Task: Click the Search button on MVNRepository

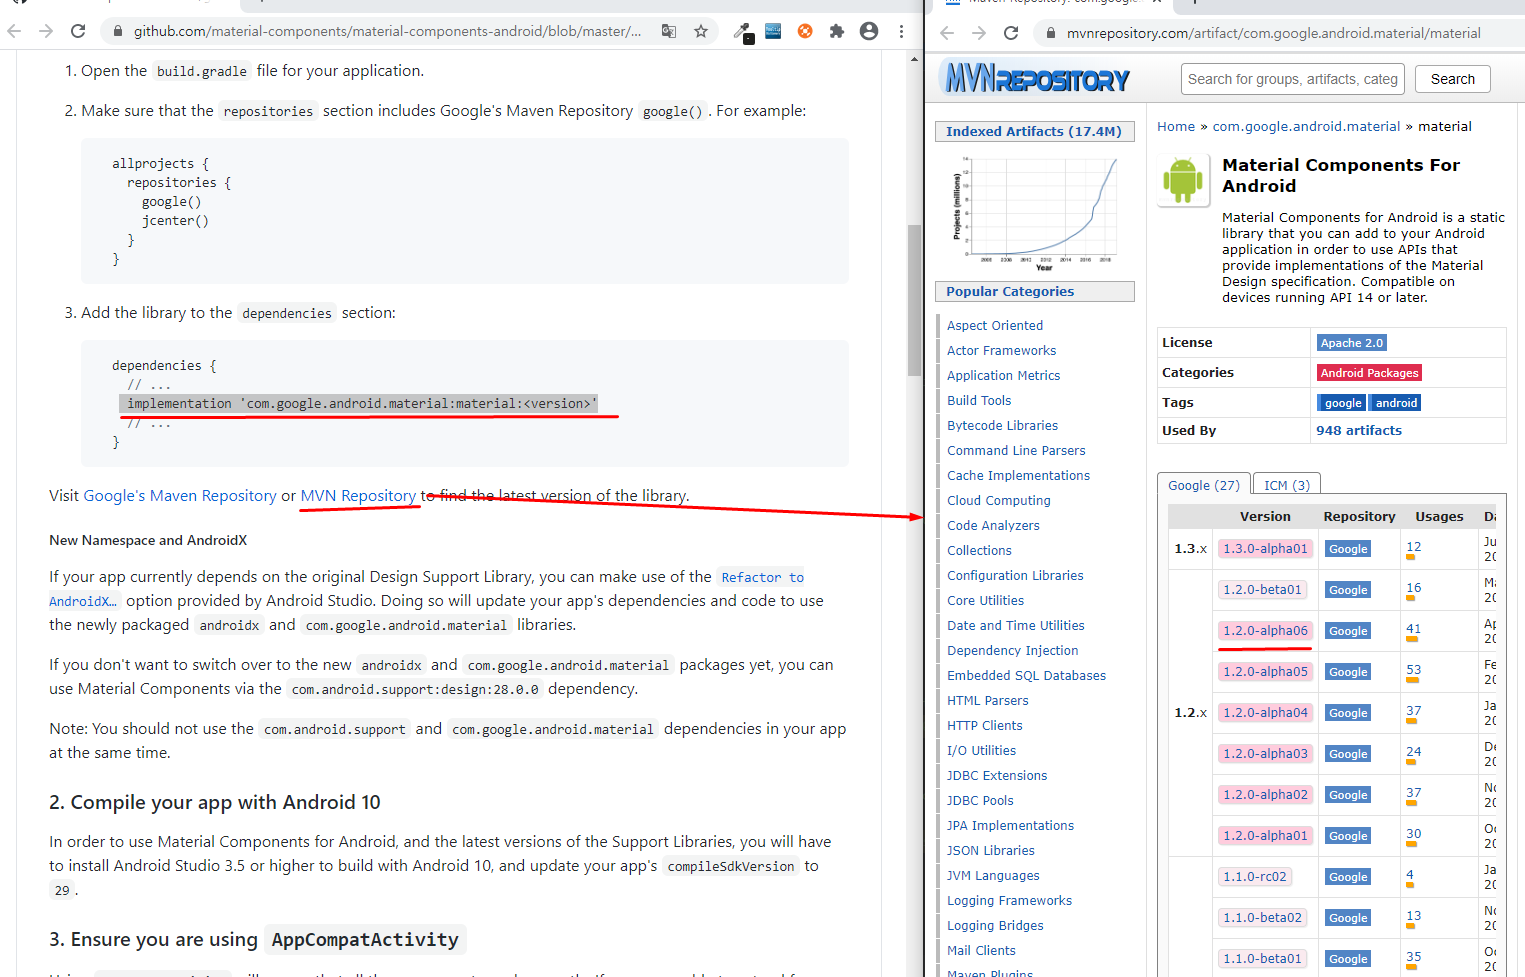Action: [x=1452, y=79]
